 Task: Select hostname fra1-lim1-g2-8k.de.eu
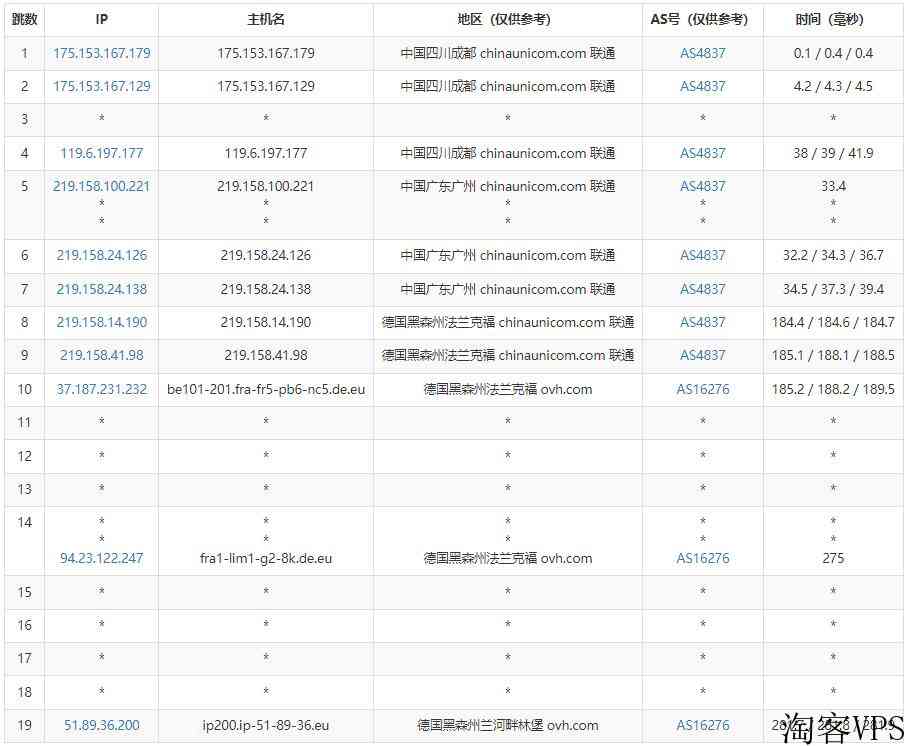(265, 558)
